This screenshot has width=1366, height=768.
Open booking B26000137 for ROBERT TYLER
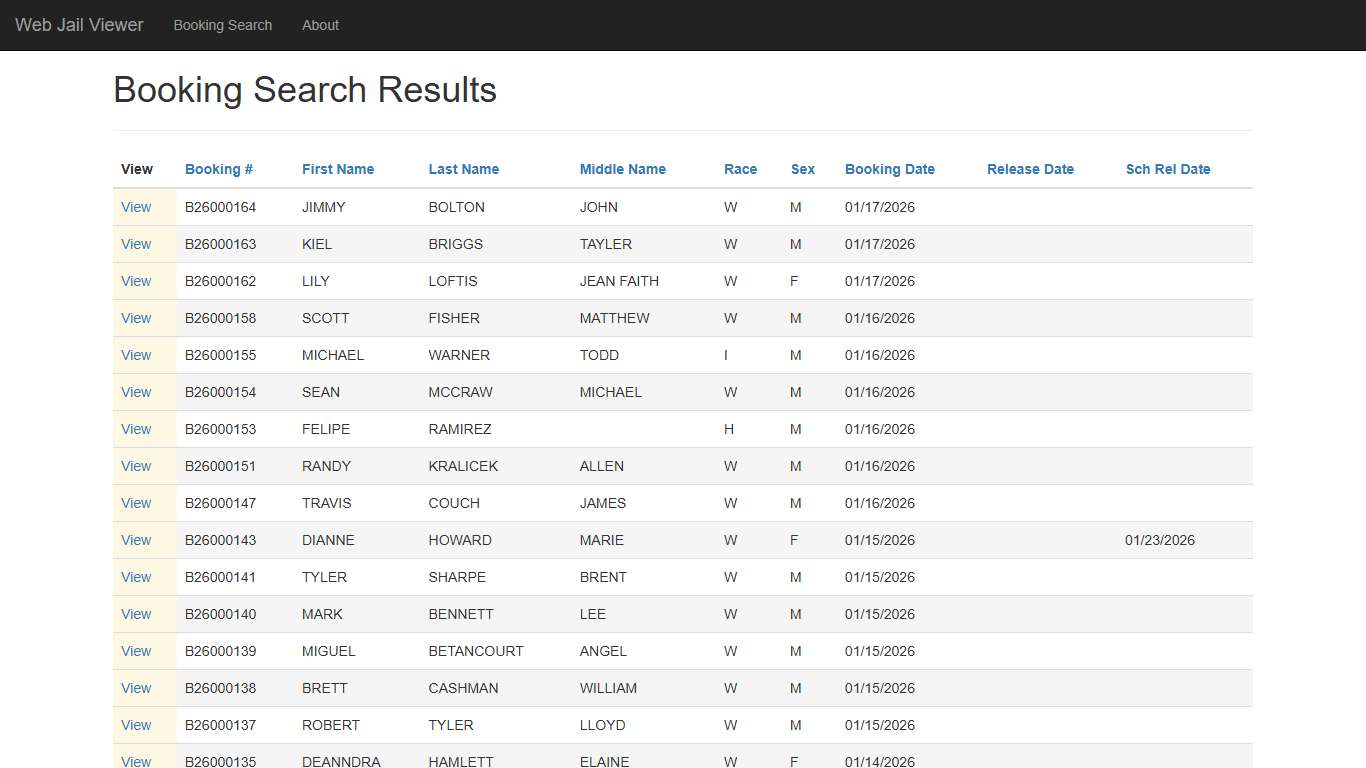click(136, 725)
